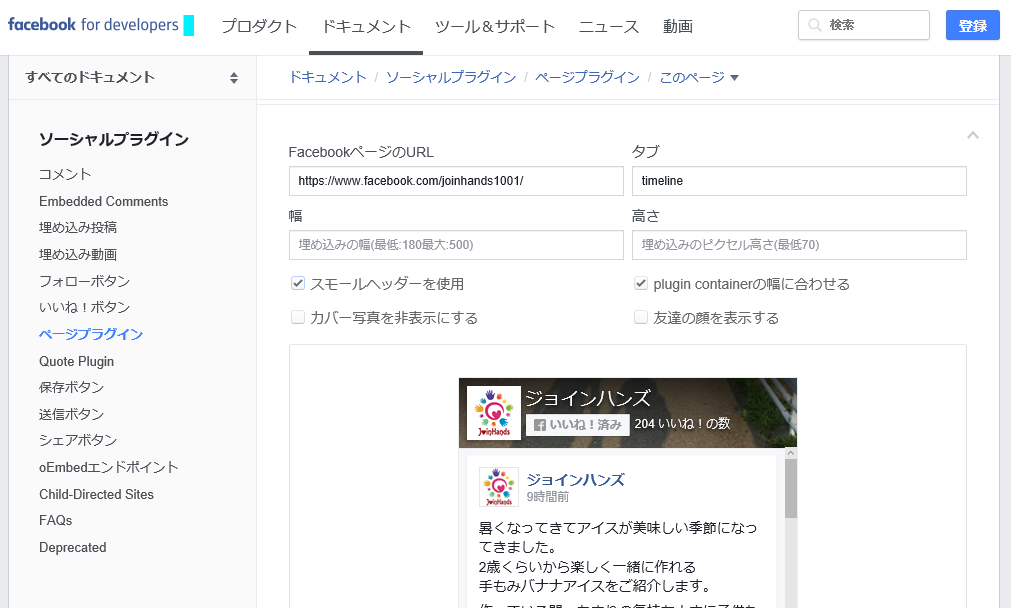Open Quote Plugin in the sidebar

(x=77, y=361)
